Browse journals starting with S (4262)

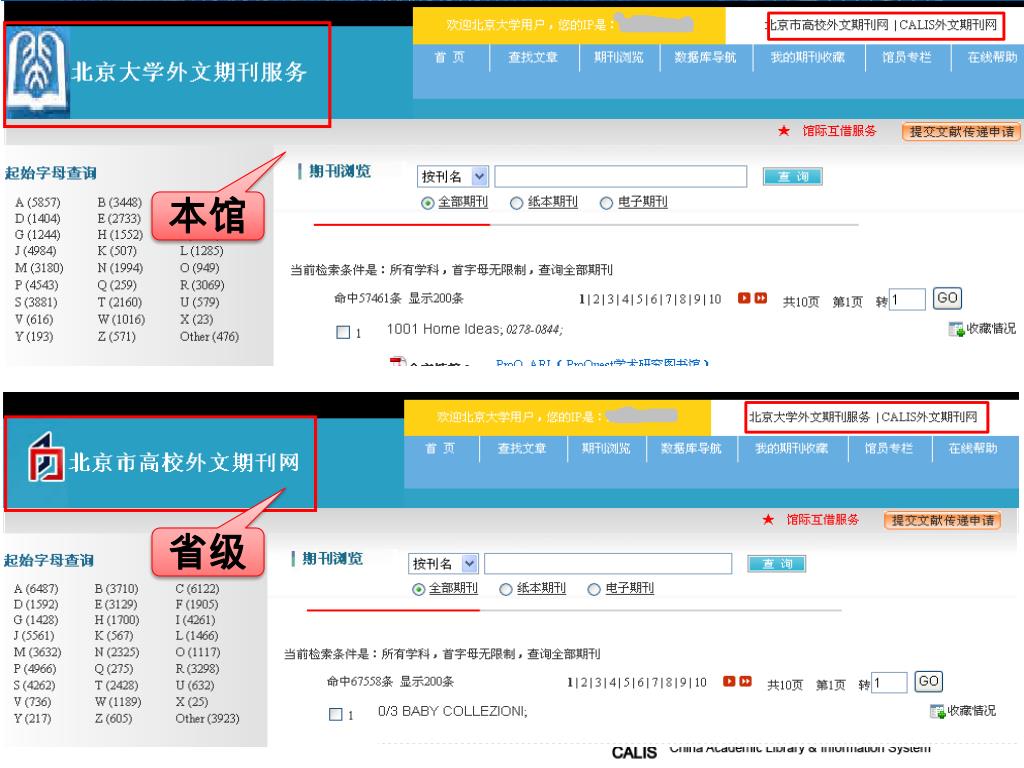(x=34, y=686)
